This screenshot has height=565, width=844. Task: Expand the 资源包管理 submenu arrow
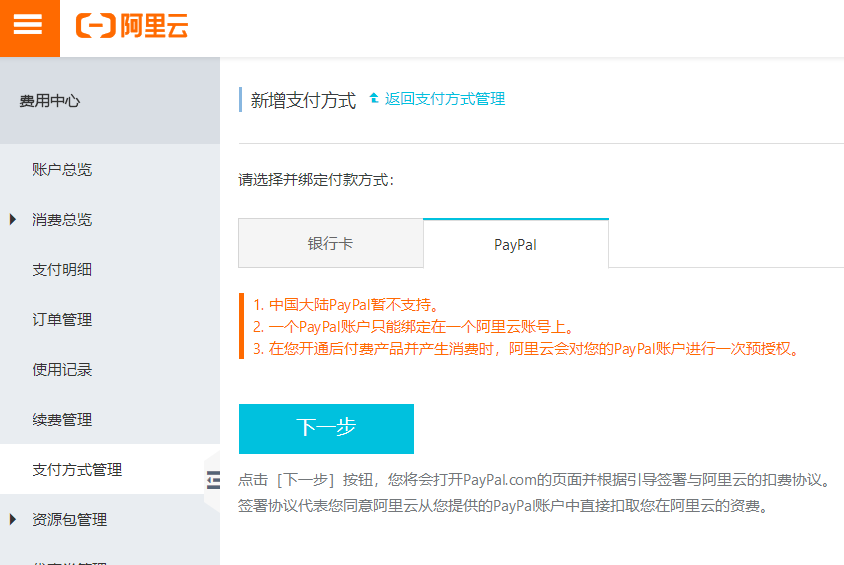pos(13,519)
